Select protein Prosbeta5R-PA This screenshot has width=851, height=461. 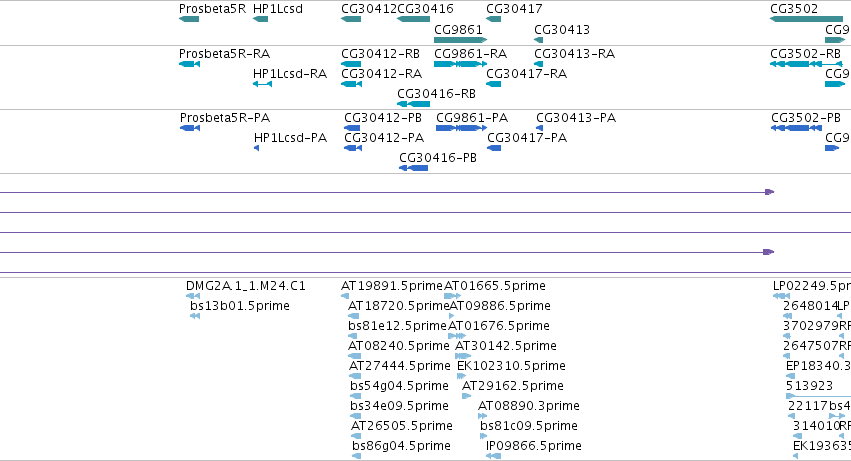pos(225,118)
